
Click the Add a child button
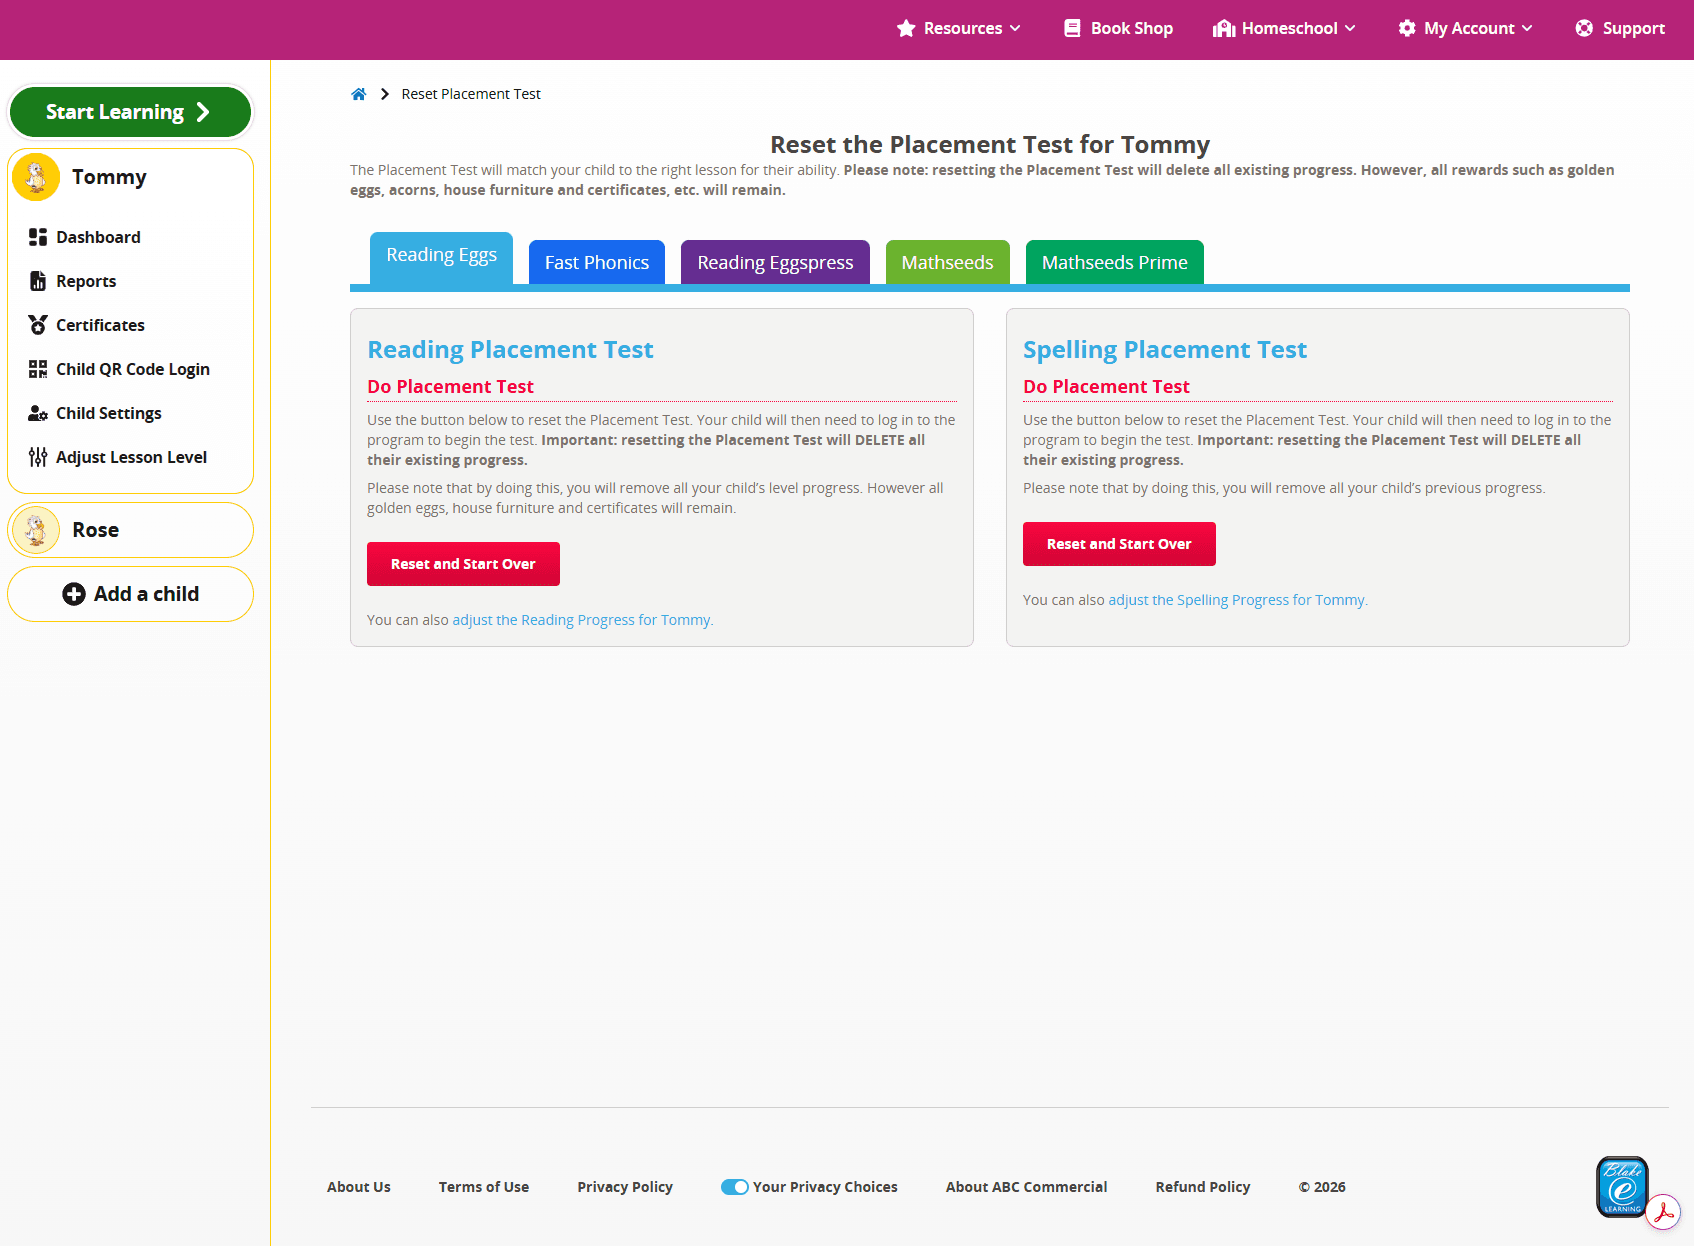[x=130, y=594]
